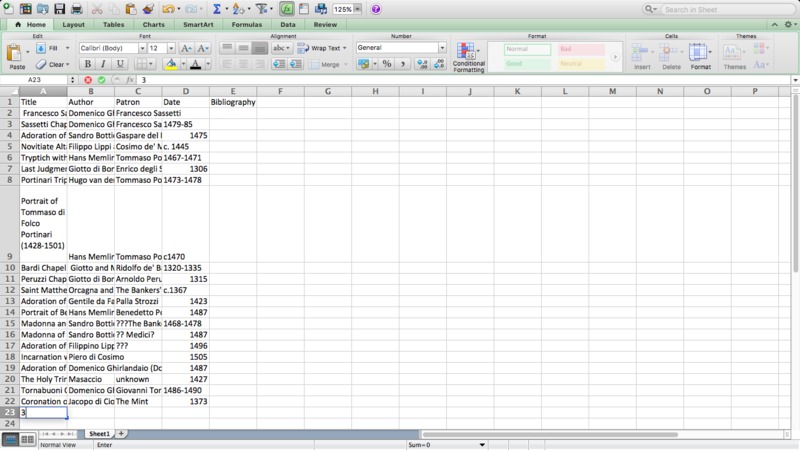Viewport: 800px width, 450px height.
Task: Click the Save floppy disk icon
Action: [x=60, y=9]
